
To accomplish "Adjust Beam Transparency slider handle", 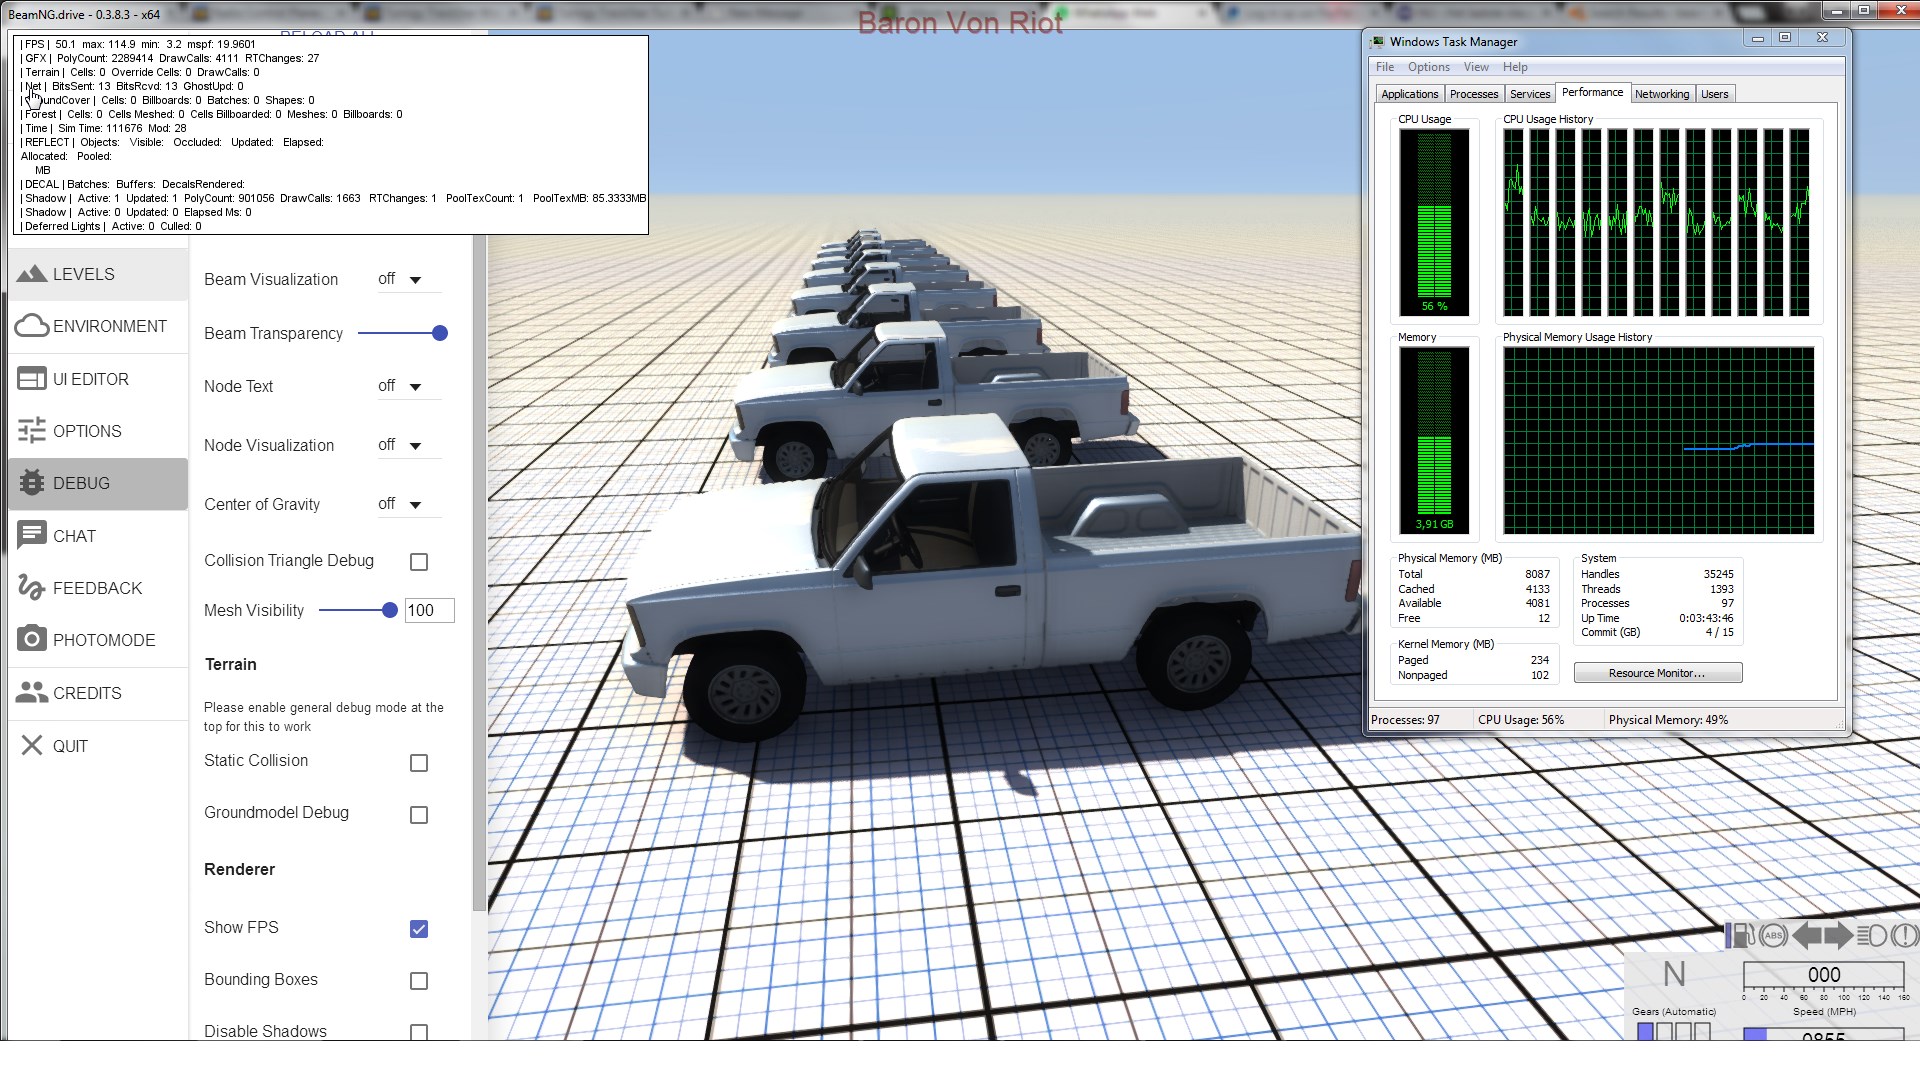I will 439,333.
